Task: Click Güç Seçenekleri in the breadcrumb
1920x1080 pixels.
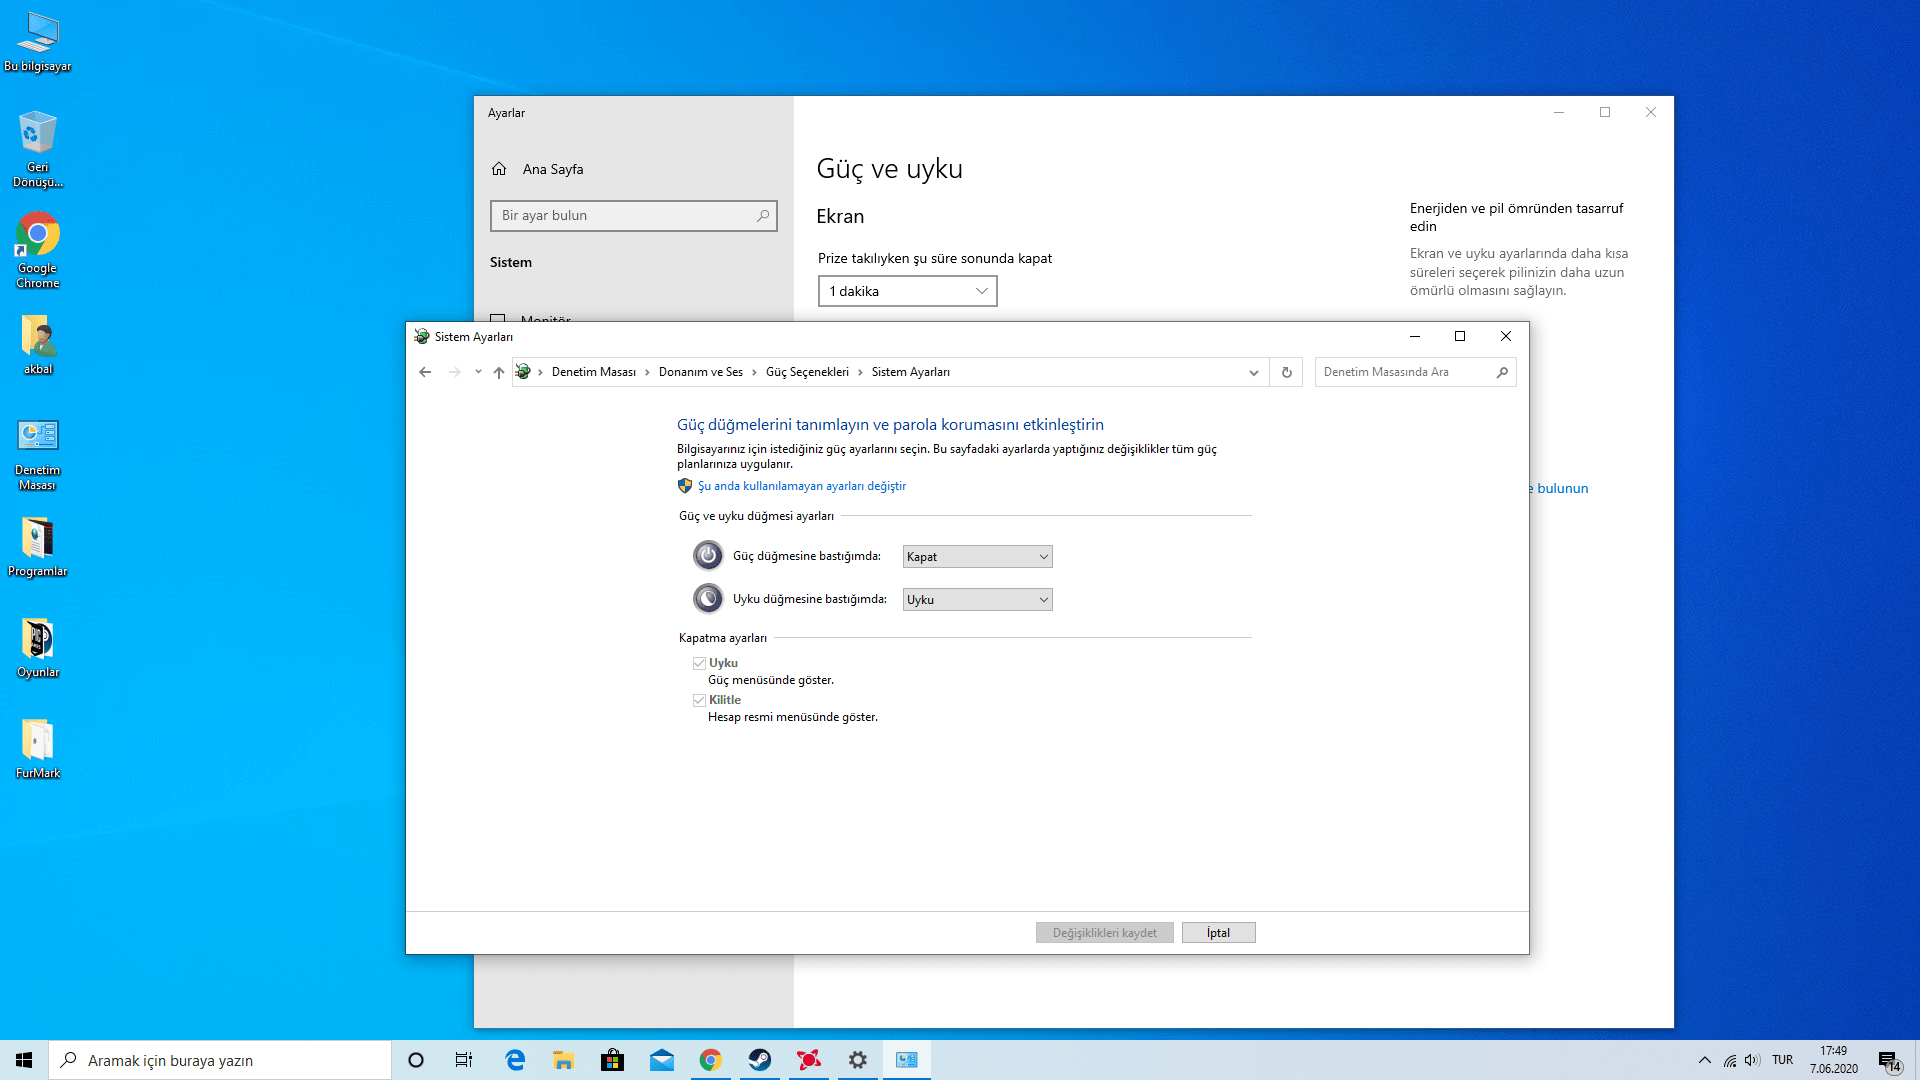Action: click(x=807, y=372)
